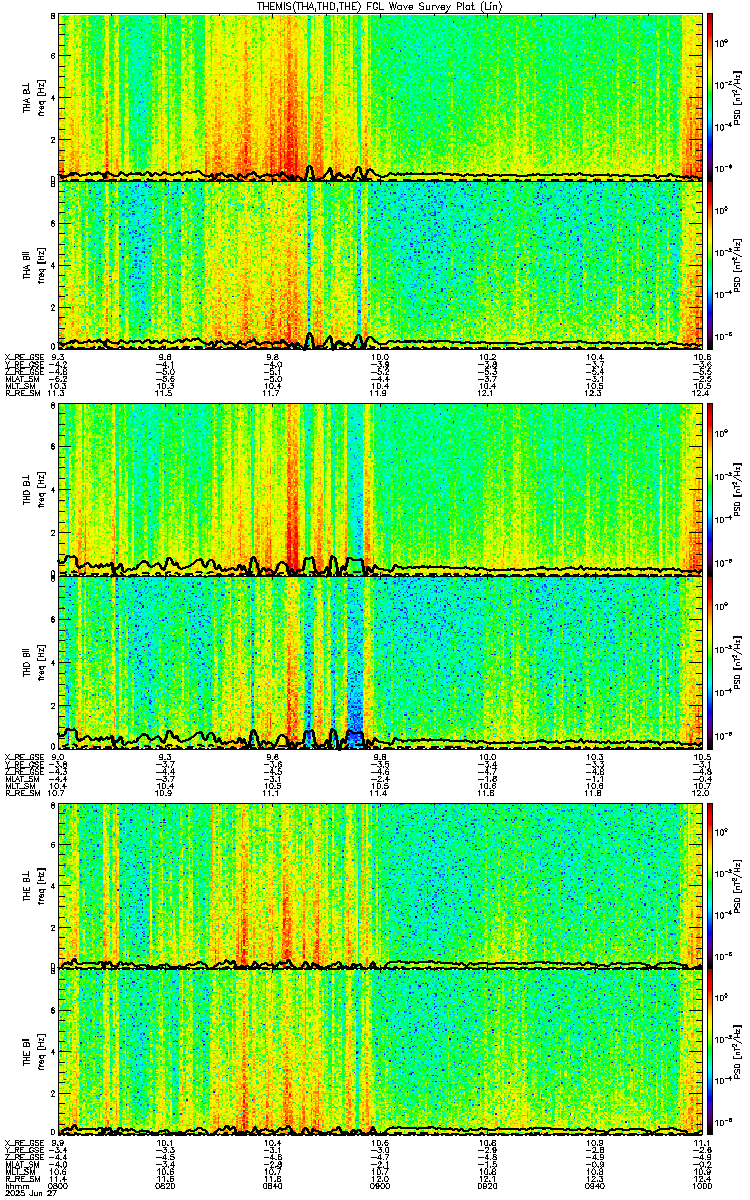The width and height of the screenshot is (750, 1200).
Task: Select the THD B-parallel y-axis label
Action: point(33,662)
